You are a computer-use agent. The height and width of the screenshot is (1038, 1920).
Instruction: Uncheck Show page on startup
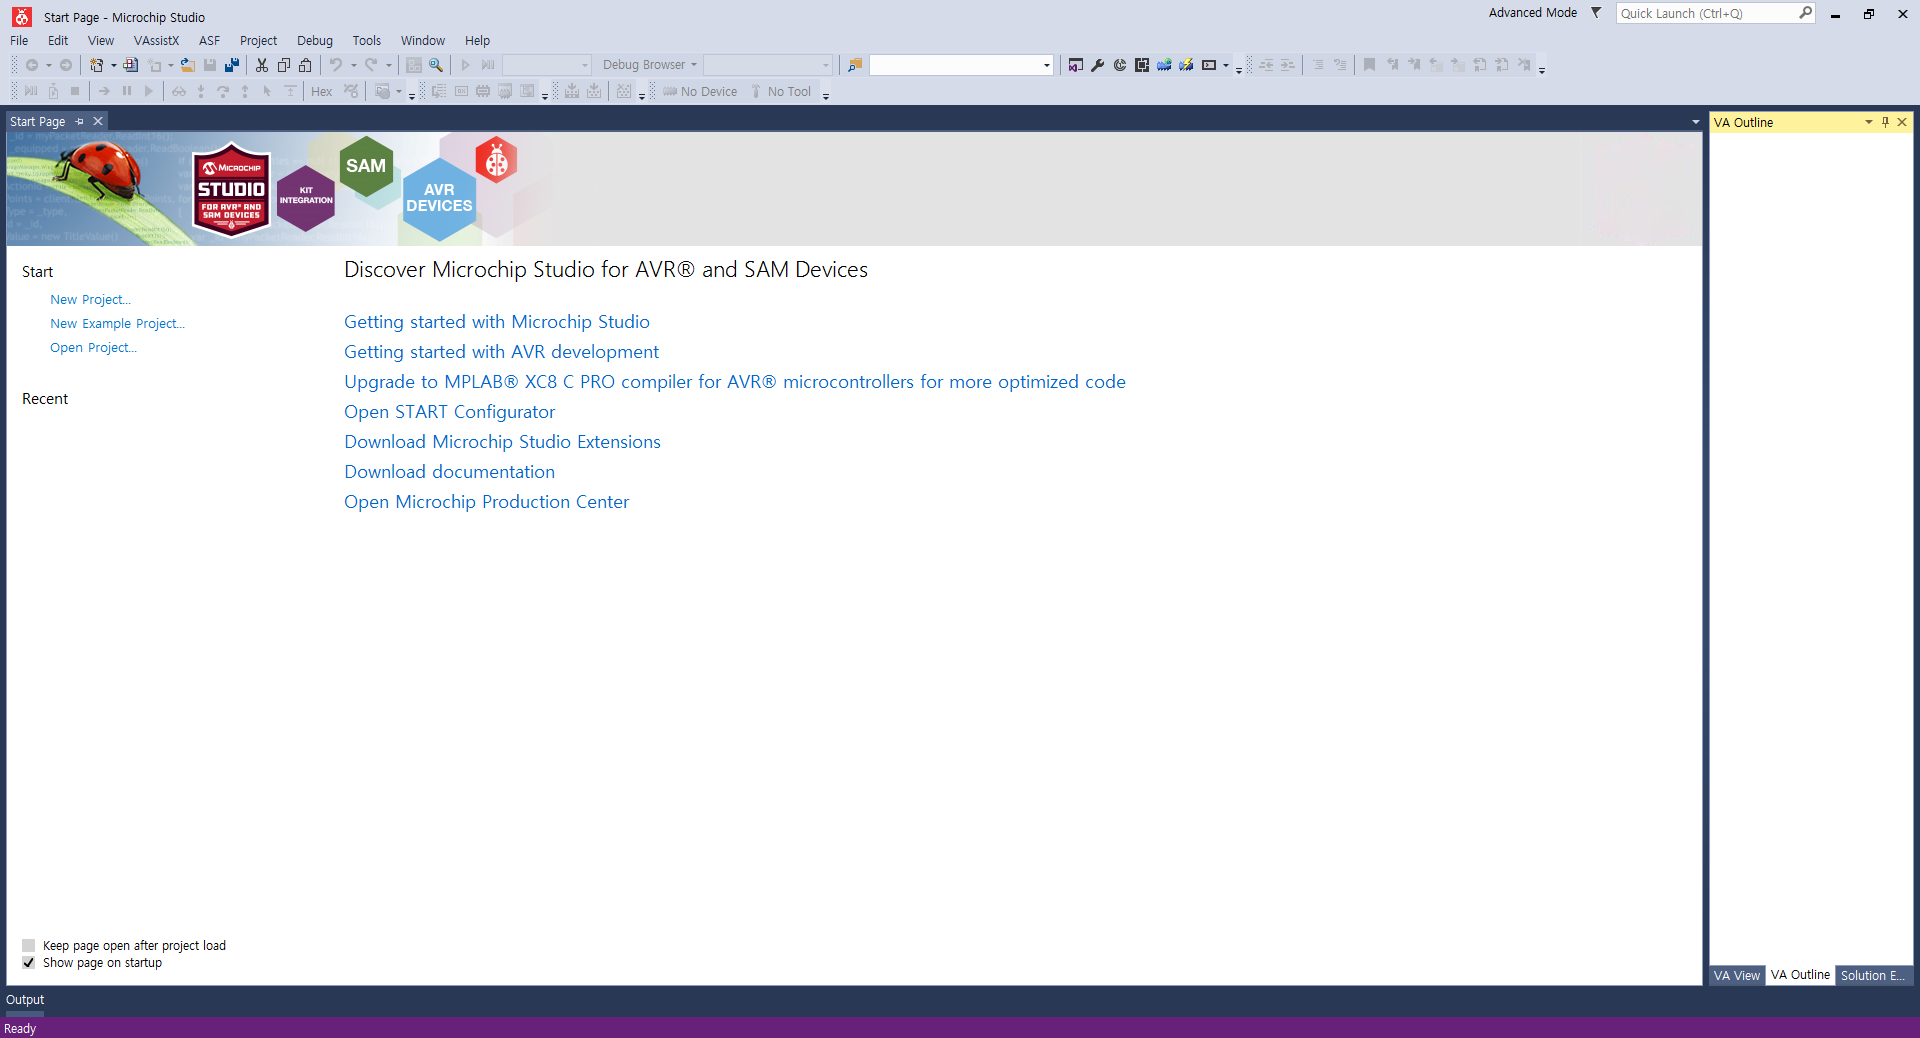pos(29,963)
